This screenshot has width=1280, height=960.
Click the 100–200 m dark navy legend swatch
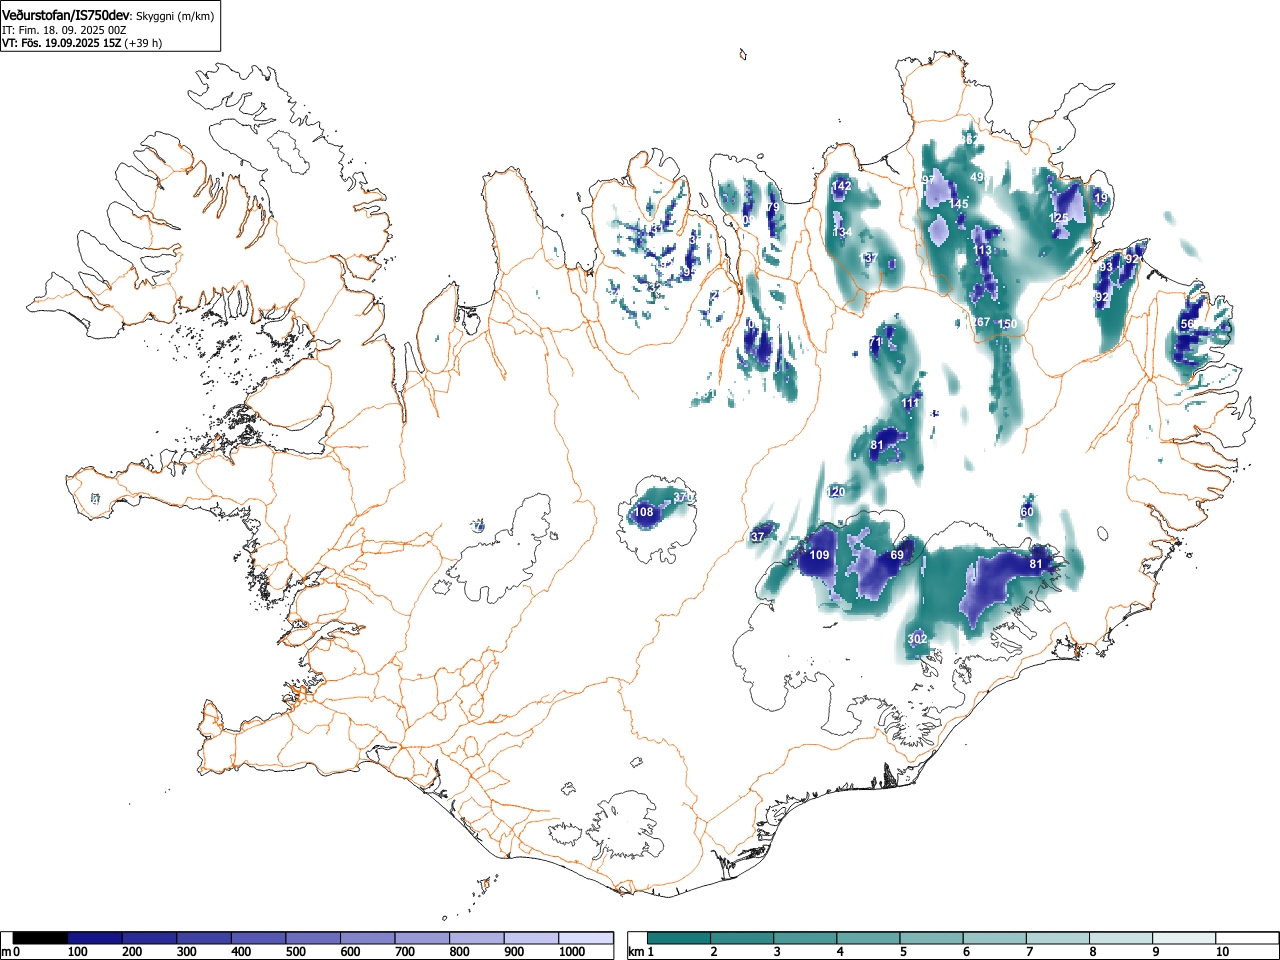95,938
